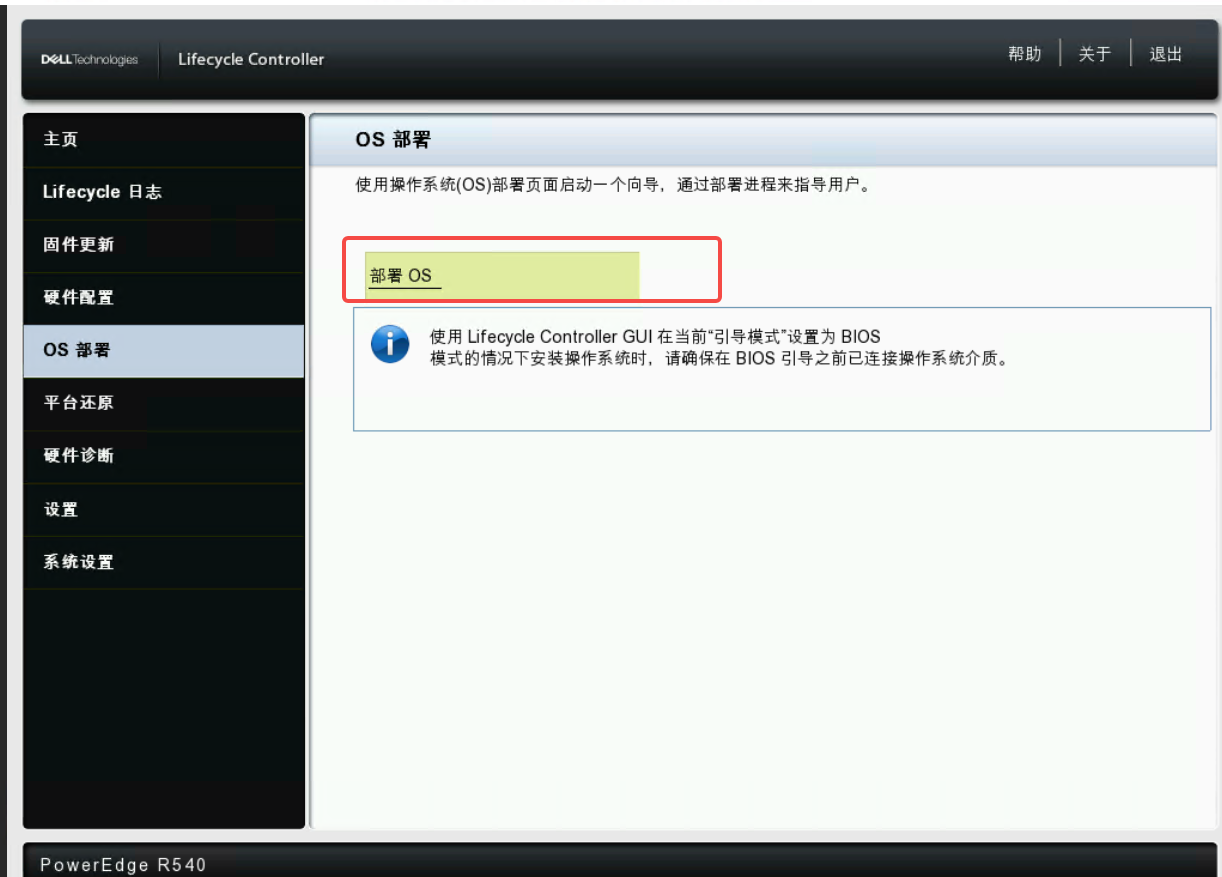Exit via the 退出 button
Image resolution: width=1222 pixels, height=877 pixels.
pyautogui.click(x=1165, y=54)
